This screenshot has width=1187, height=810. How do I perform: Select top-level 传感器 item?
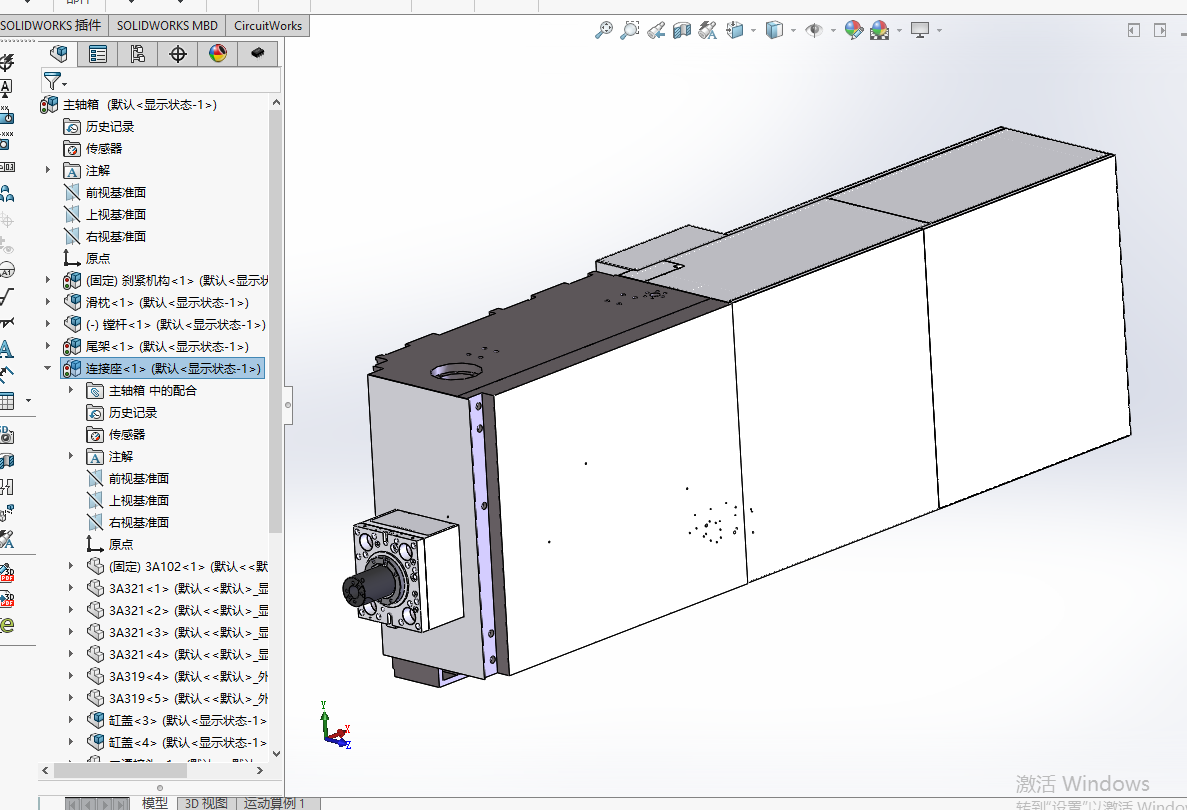pos(93,148)
